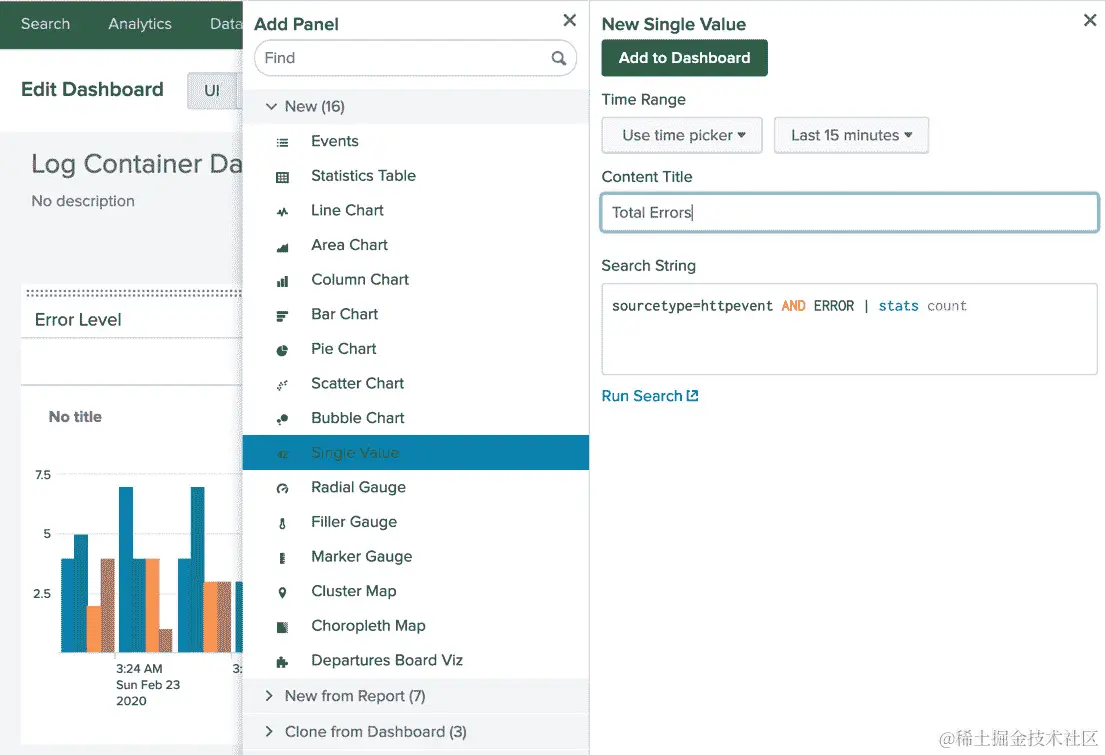Click the Line Chart icon

coord(283,211)
